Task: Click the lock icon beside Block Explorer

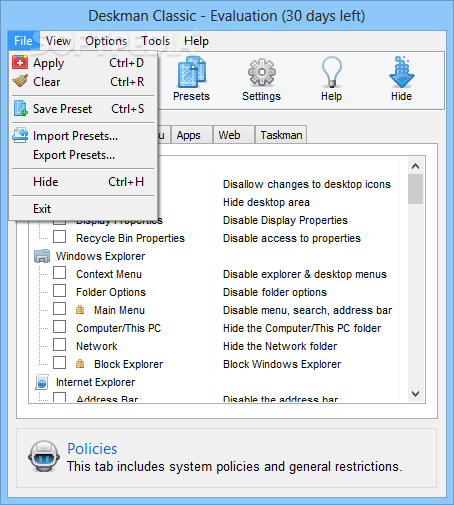Action: point(80,364)
